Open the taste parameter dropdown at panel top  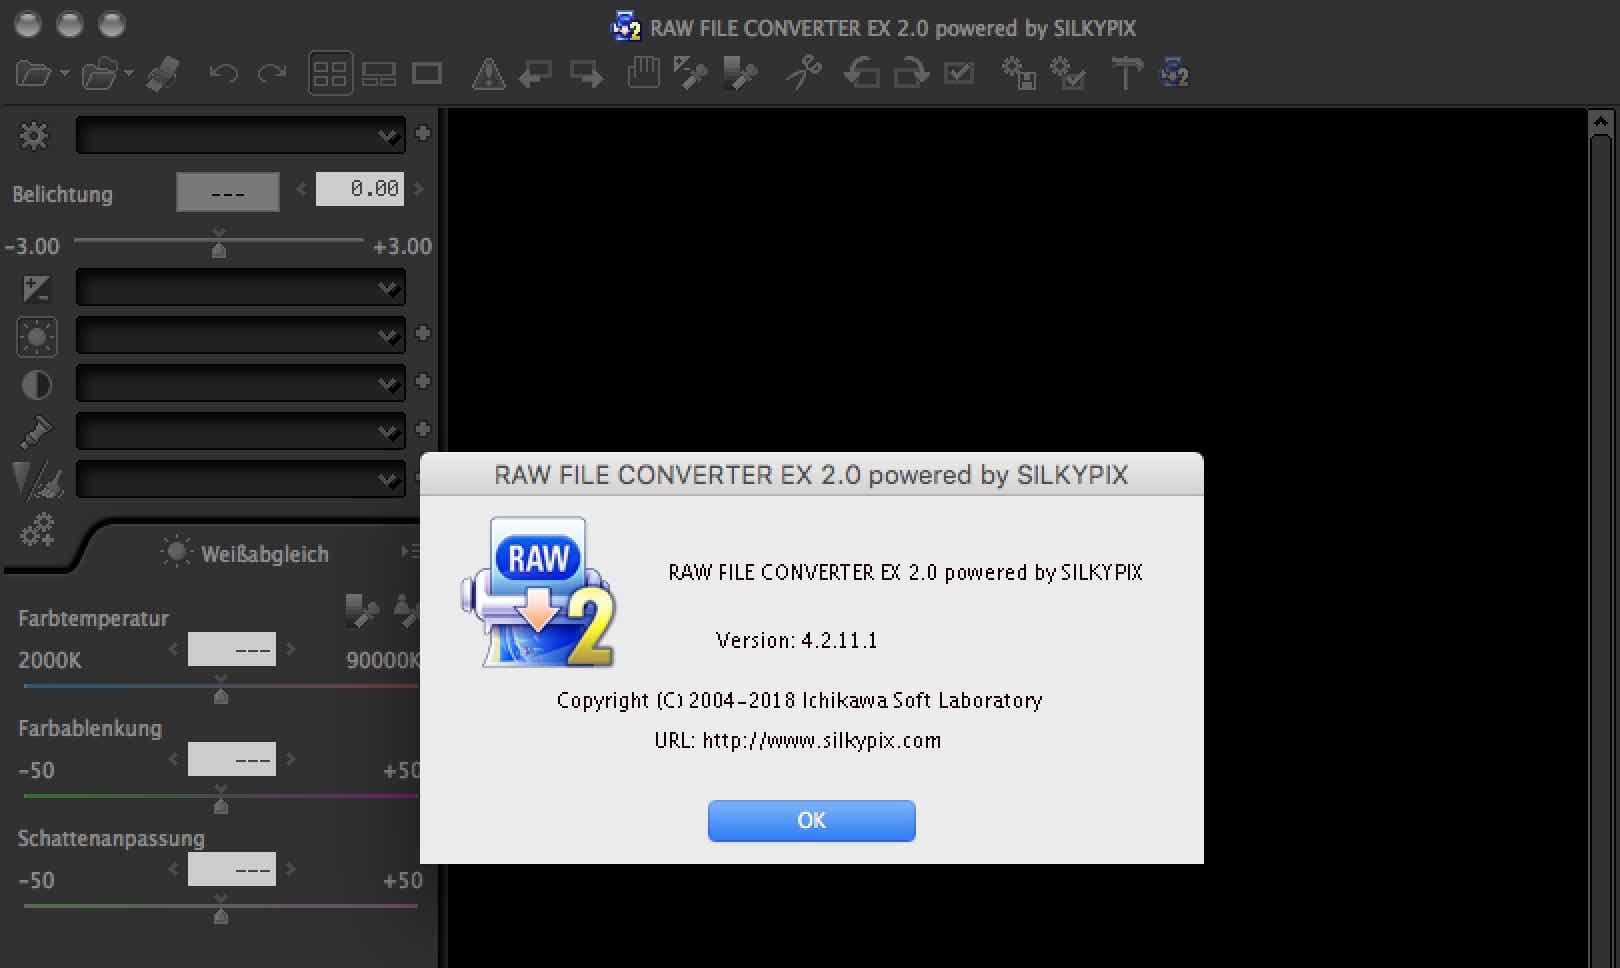coord(241,136)
